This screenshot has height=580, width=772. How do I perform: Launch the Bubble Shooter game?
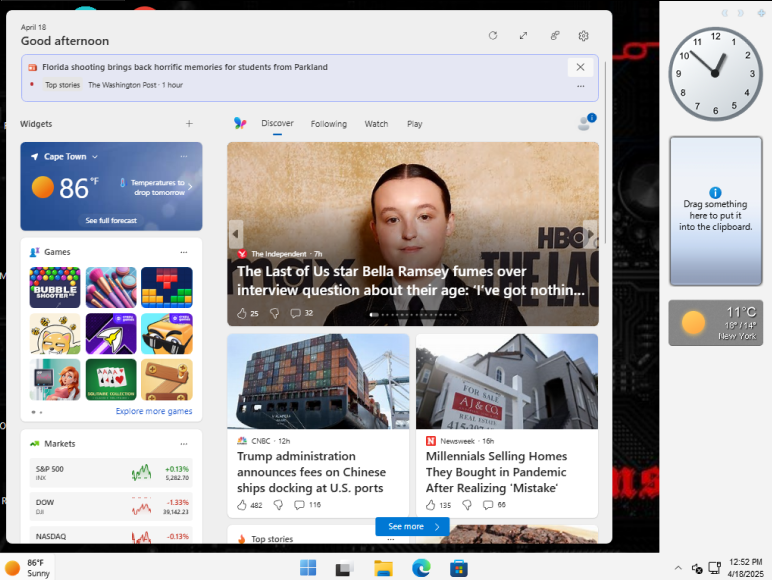click(55, 287)
